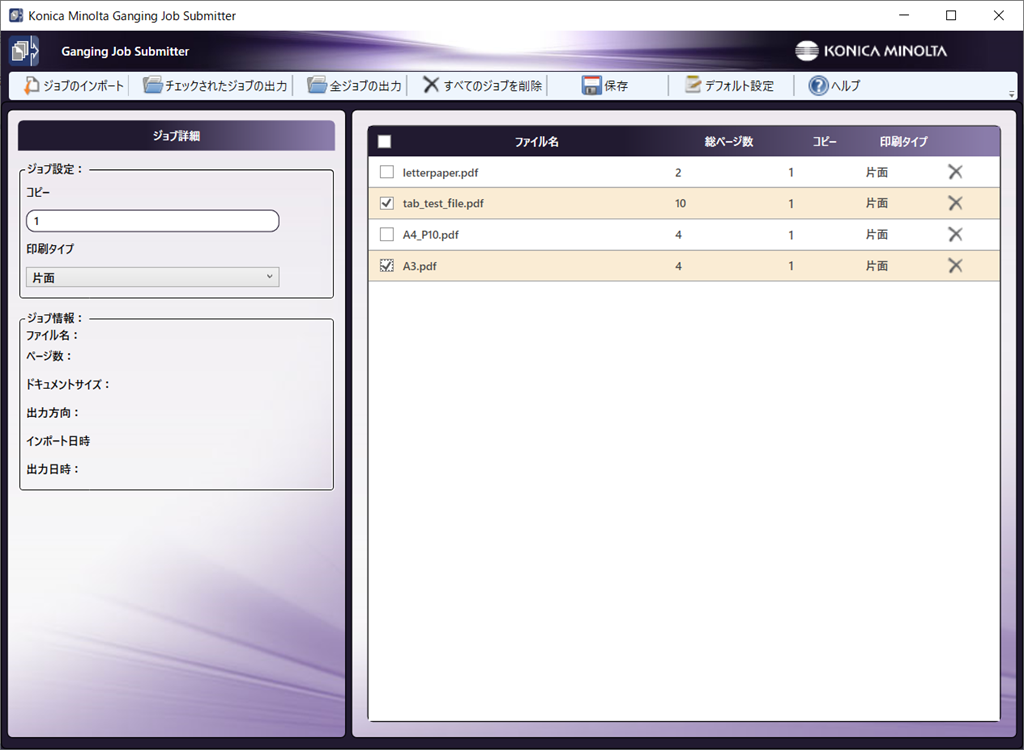Image resolution: width=1024 pixels, height=750 pixels.
Task: Open the 印刷タイプ 片面 dropdown
Action: point(153,277)
